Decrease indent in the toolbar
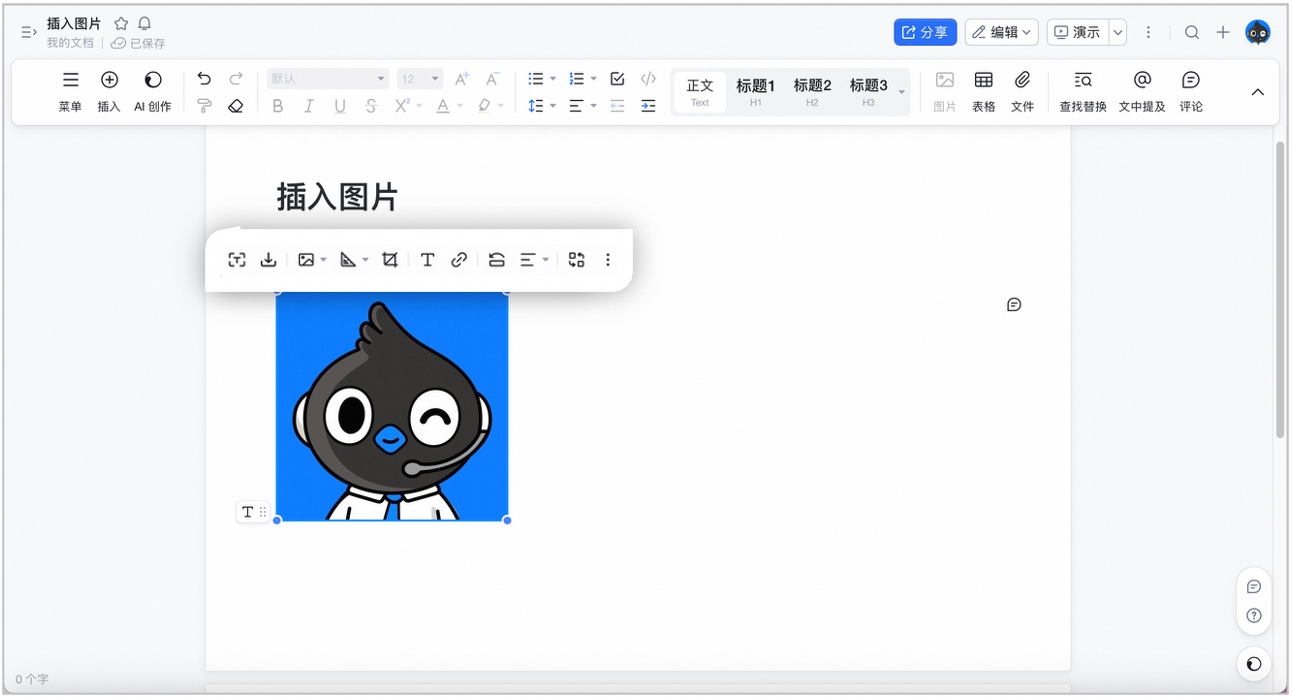Screen dimensions: 1293x699 click(617, 106)
